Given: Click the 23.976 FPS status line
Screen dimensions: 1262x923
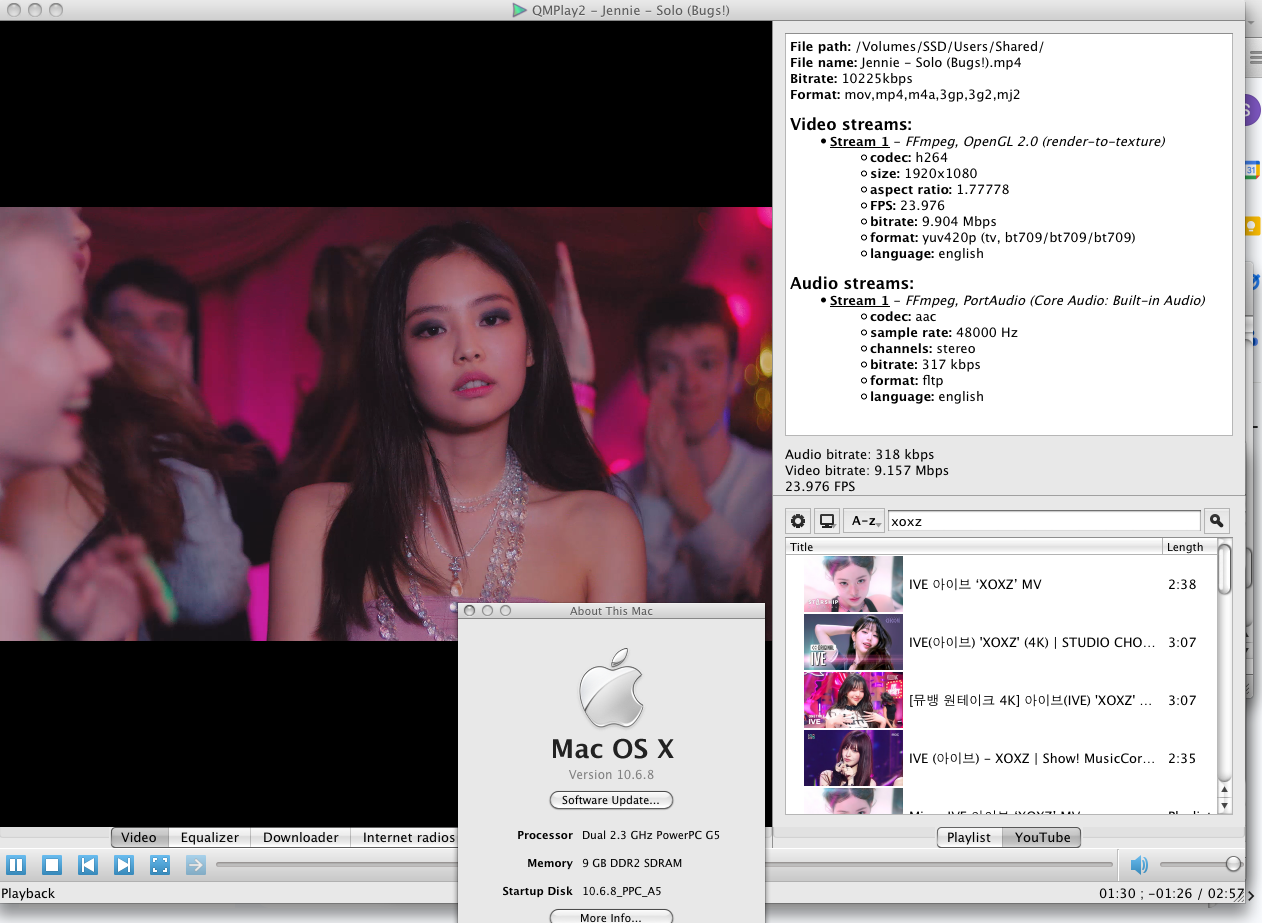Looking at the screenshot, I should click(x=820, y=487).
